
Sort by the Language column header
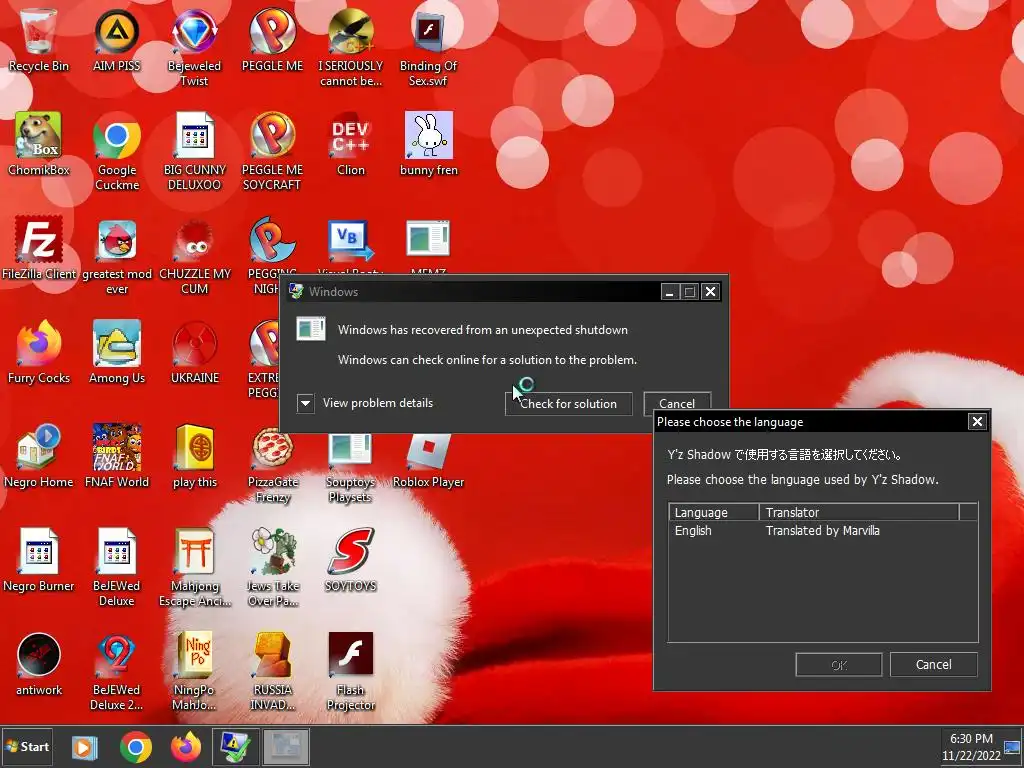[x=714, y=512]
